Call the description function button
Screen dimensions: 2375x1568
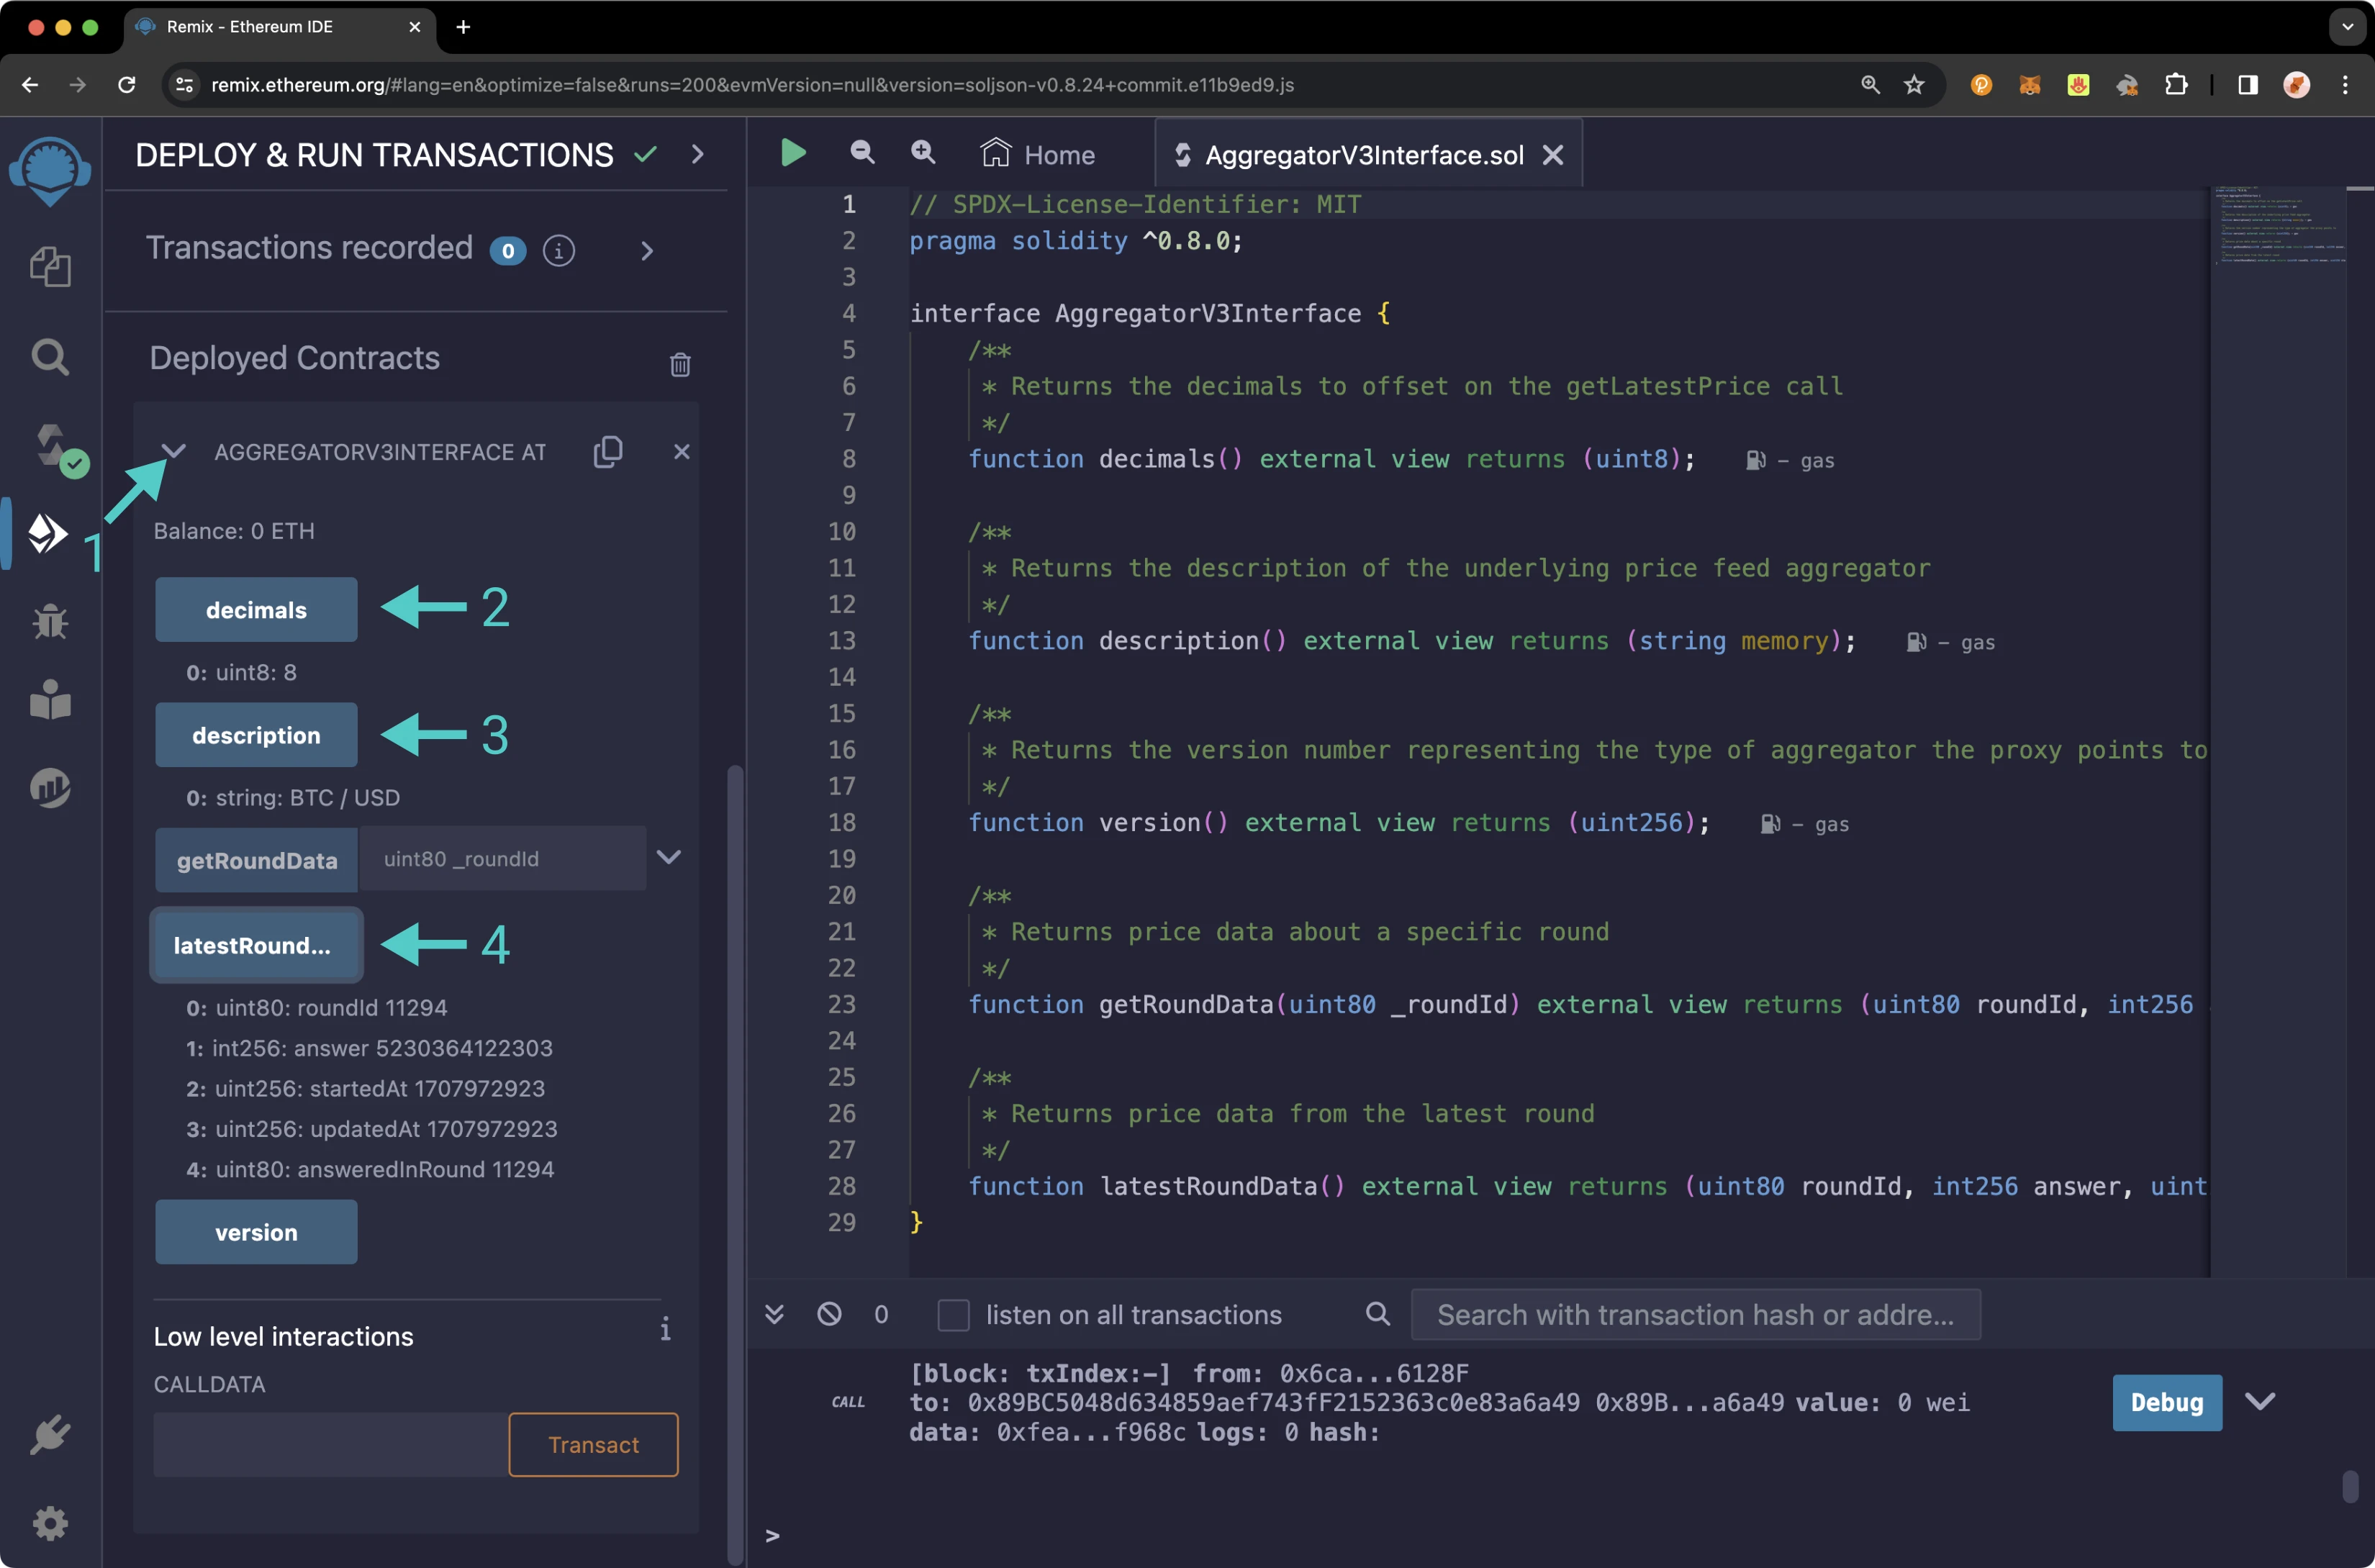256,735
